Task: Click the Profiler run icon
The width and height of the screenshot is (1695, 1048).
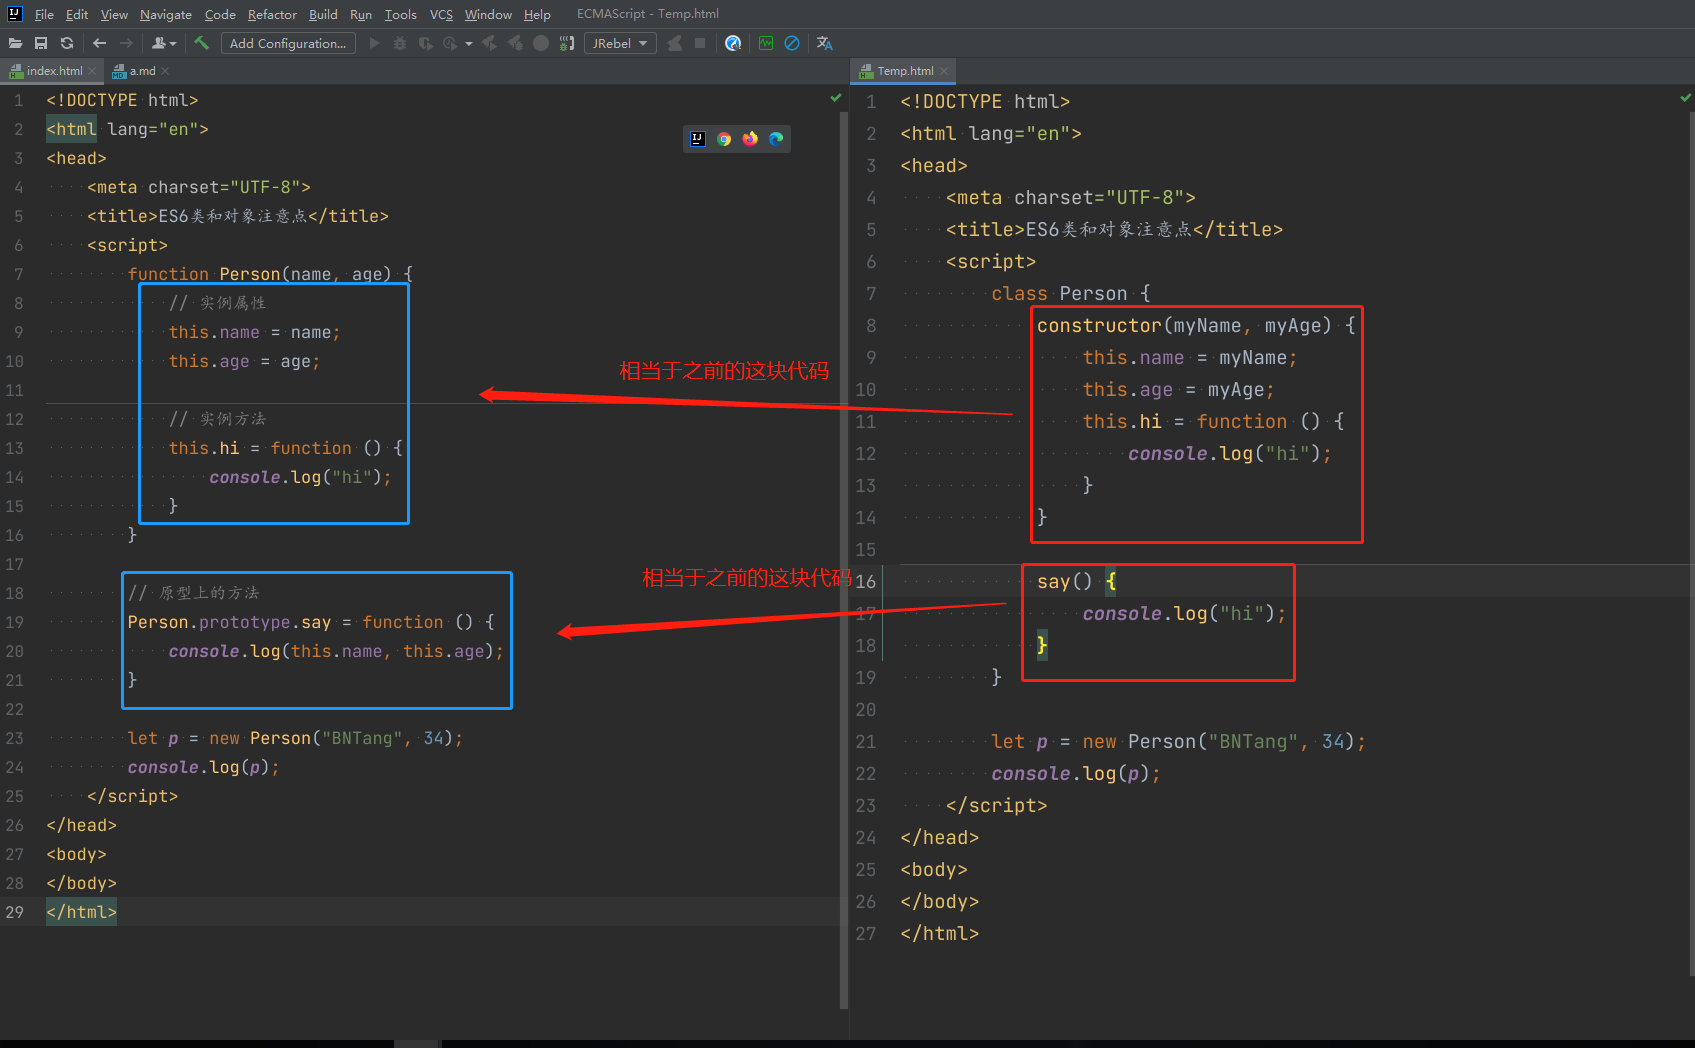Action: point(450,43)
